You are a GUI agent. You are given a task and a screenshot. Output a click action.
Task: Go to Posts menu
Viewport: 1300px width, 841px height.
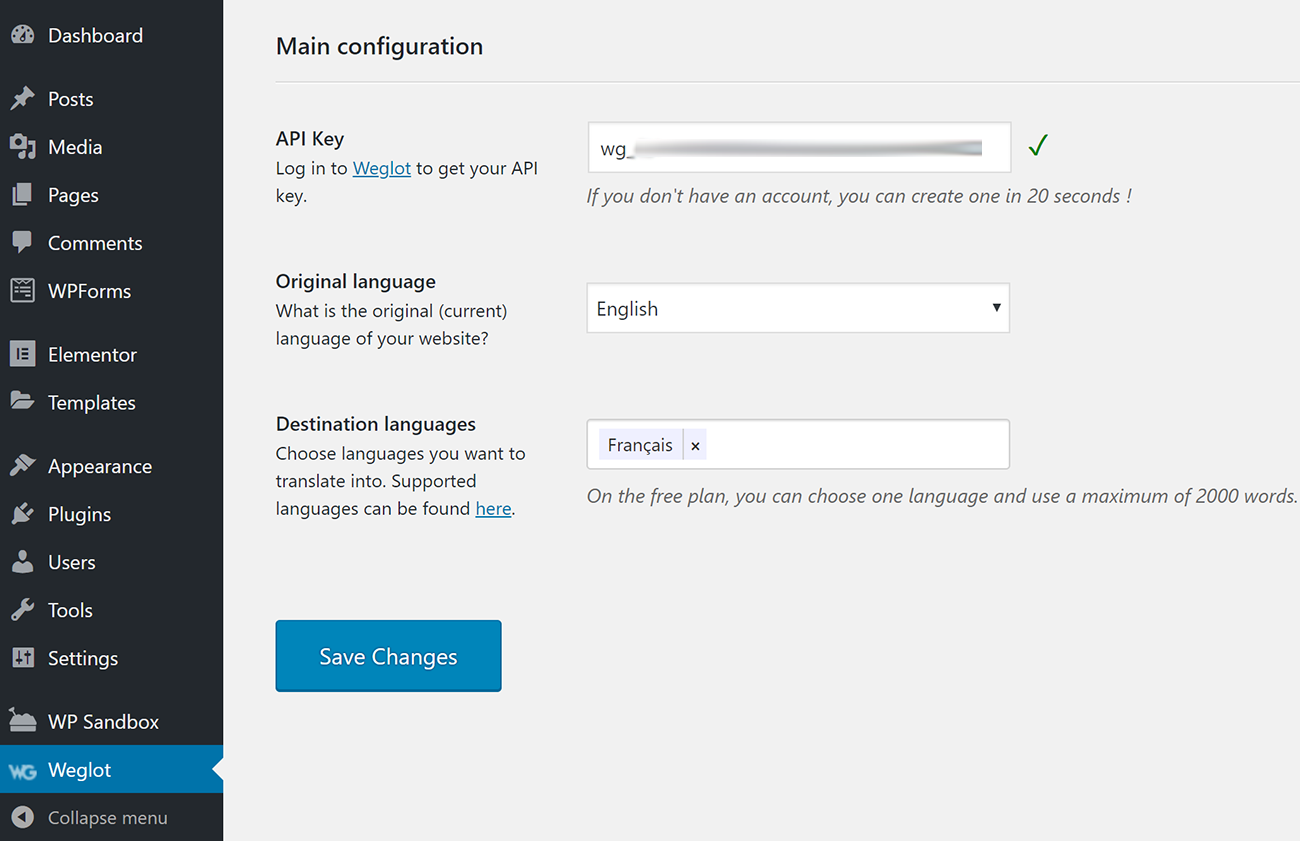[70, 99]
